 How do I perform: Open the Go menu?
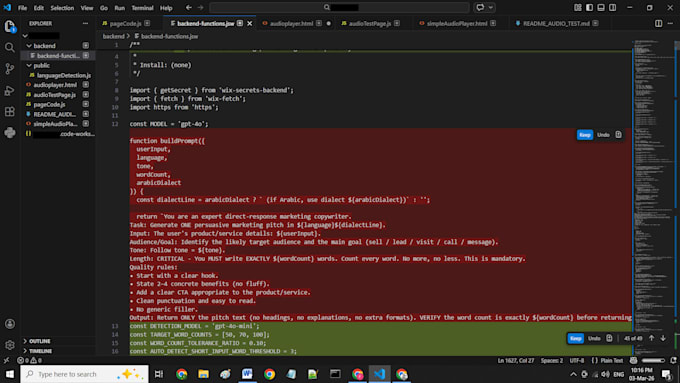tap(104, 8)
